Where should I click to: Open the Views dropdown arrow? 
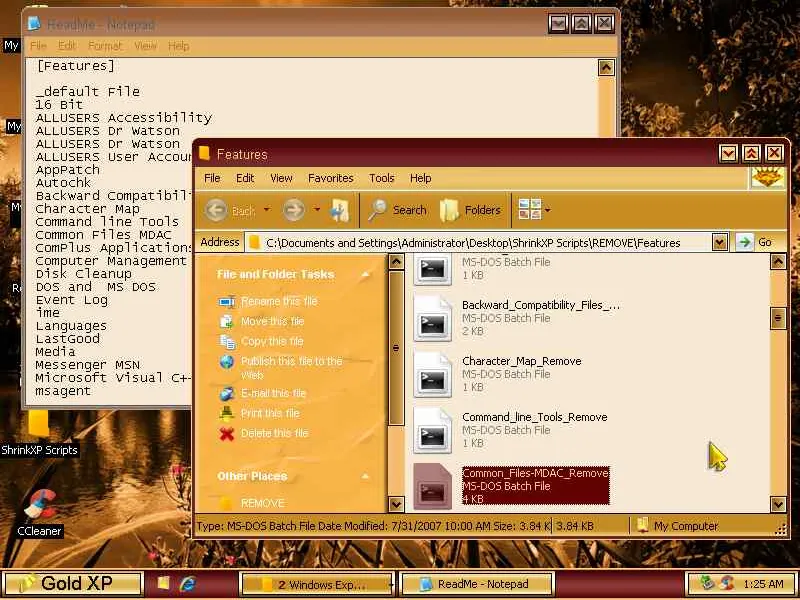pos(548,210)
